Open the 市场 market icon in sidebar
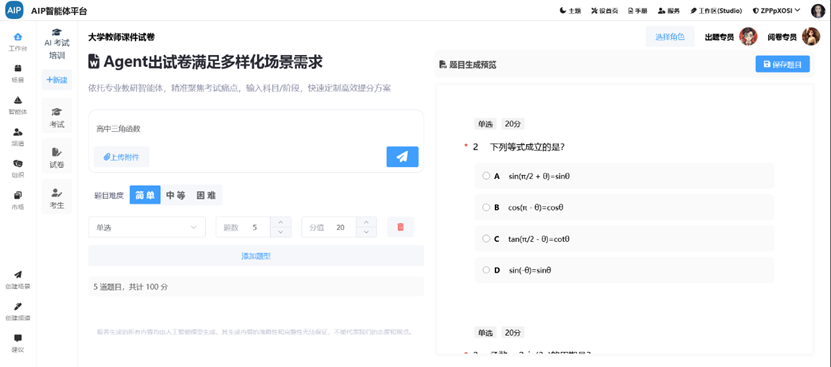Viewport: 831px width, 367px height. pos(18,195)
